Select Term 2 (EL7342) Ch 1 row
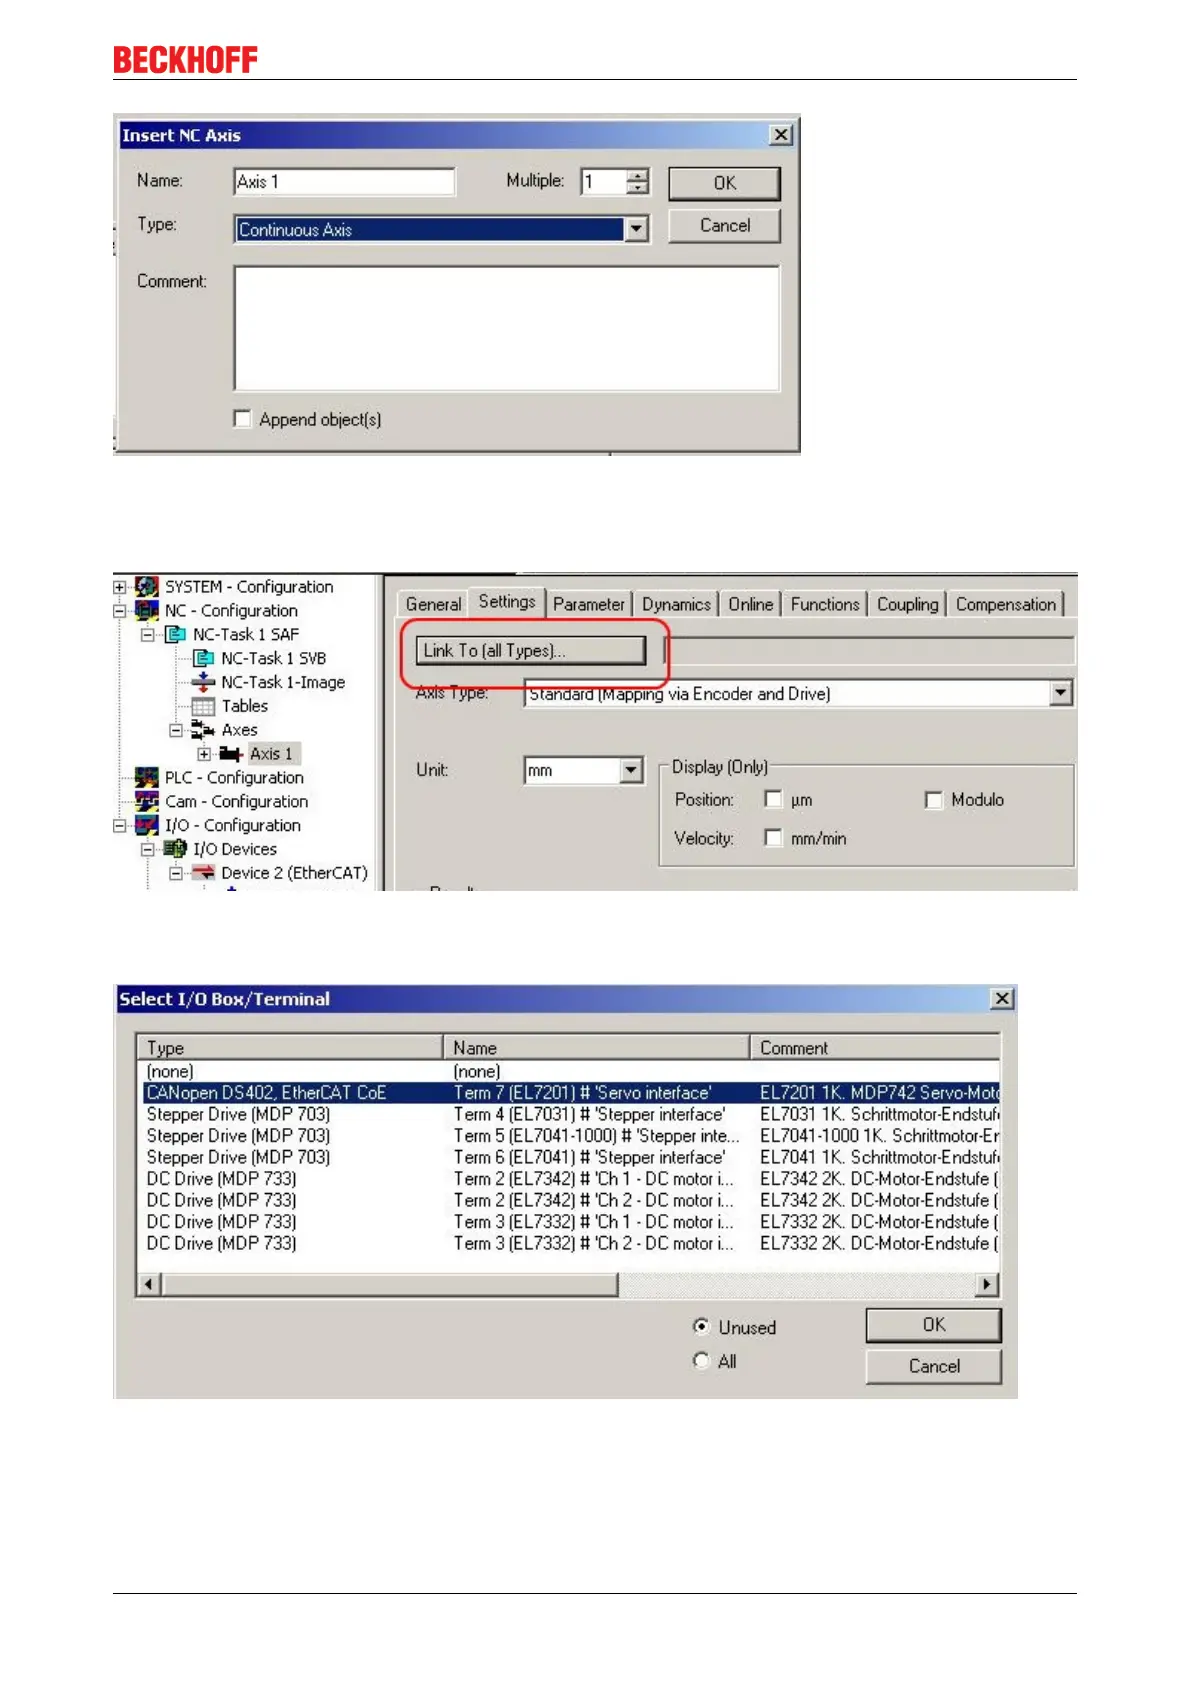The image size is (1191, 1684). (571, 1179)
